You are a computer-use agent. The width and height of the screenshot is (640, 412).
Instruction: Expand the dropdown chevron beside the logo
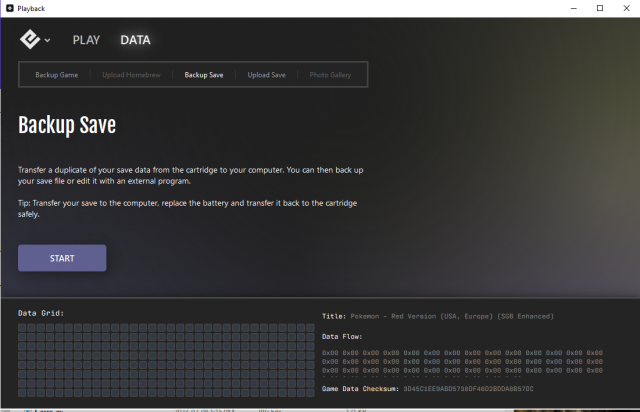pyautogui.click(x=47, y=41)
